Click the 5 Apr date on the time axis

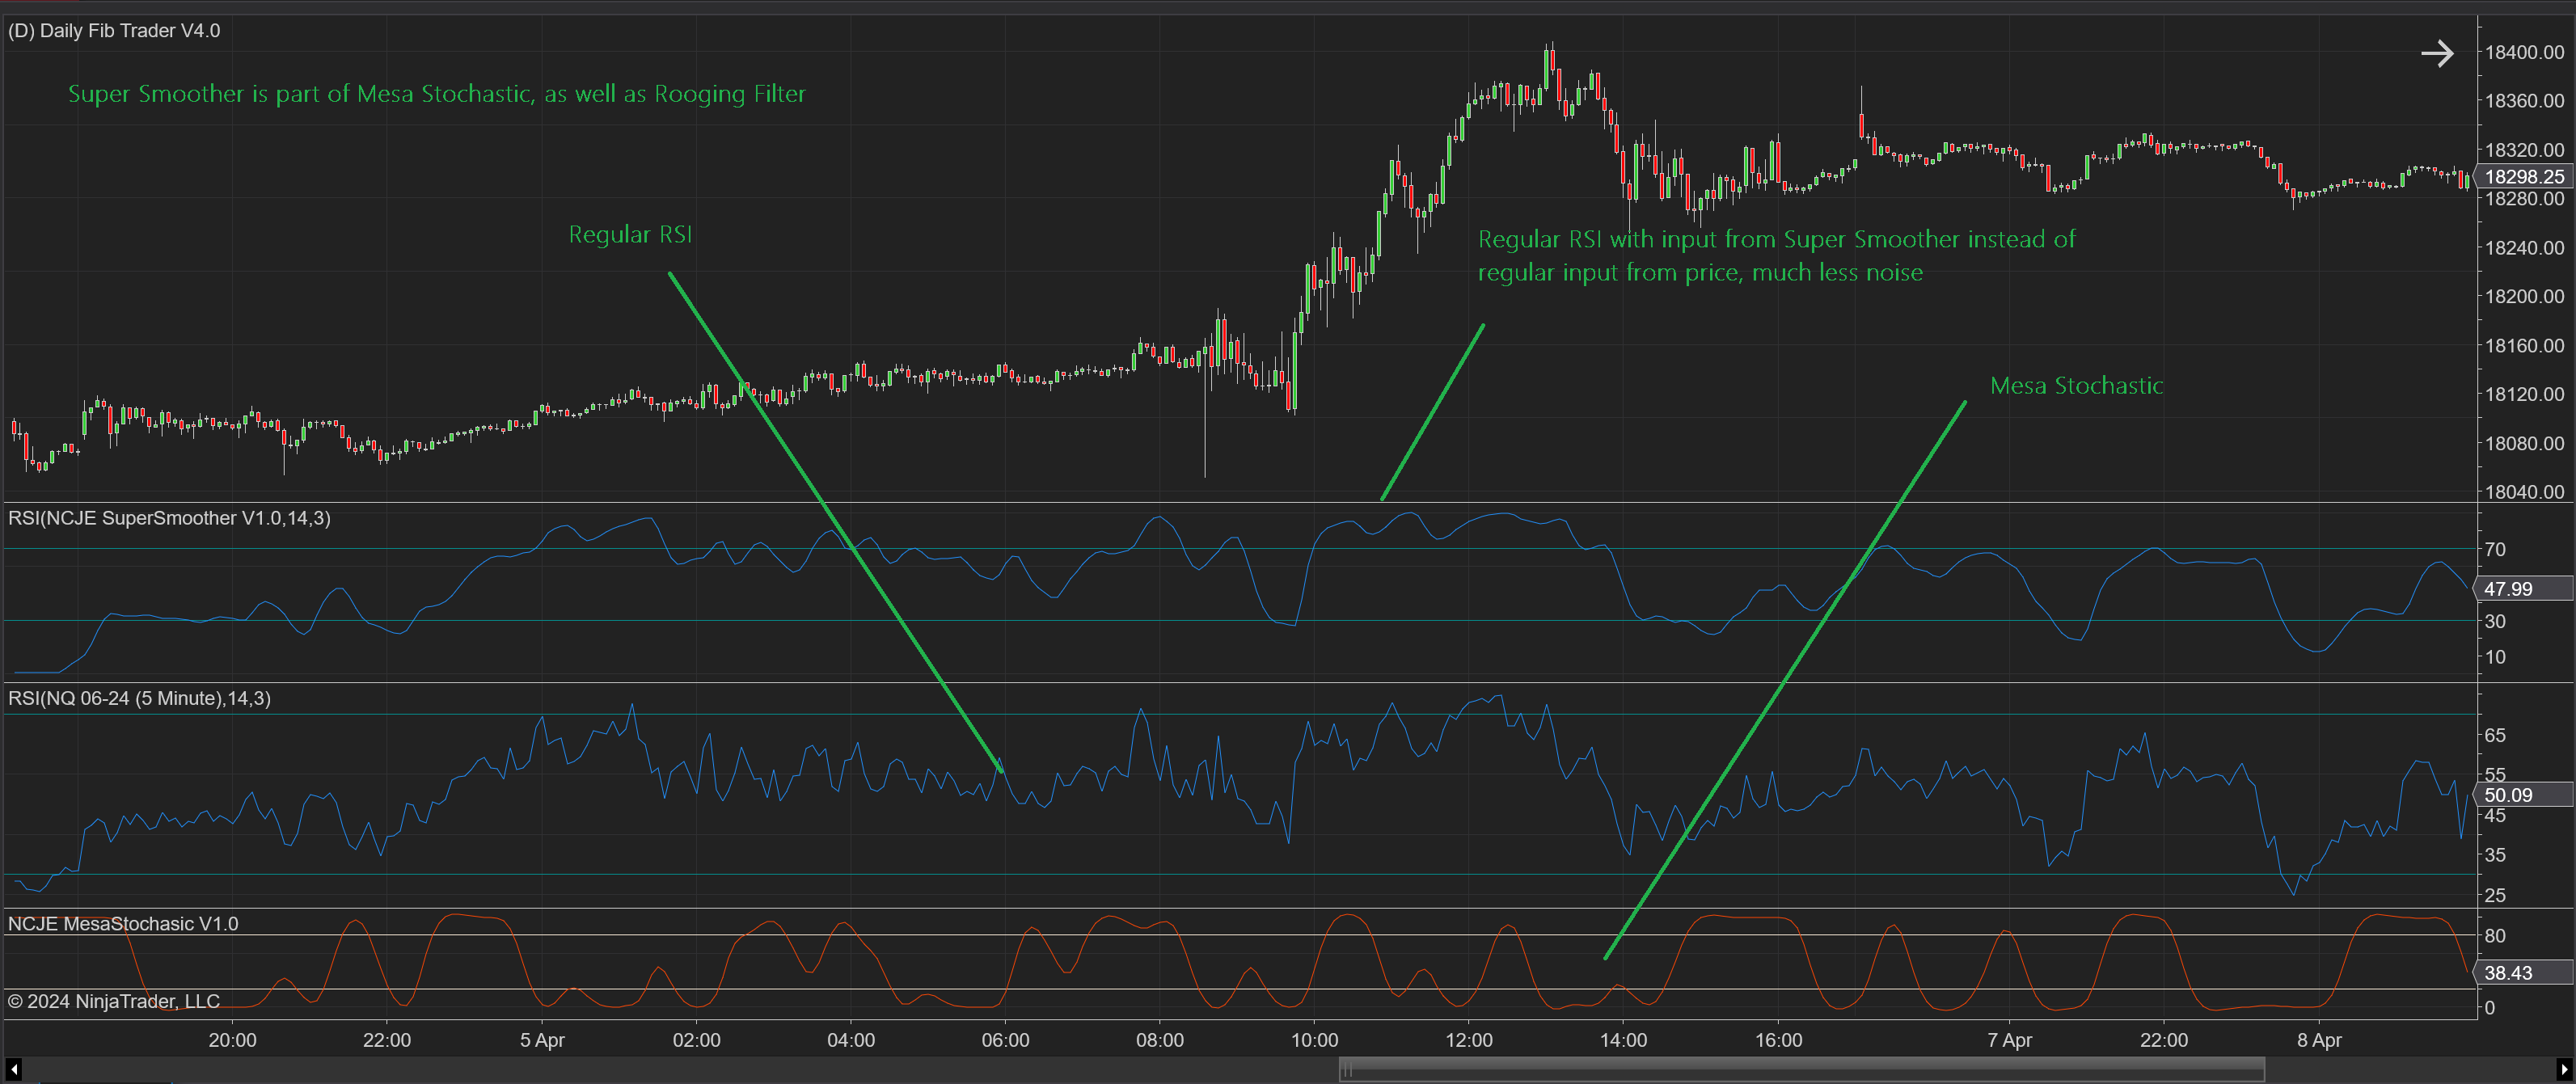tap(542, 1040)
